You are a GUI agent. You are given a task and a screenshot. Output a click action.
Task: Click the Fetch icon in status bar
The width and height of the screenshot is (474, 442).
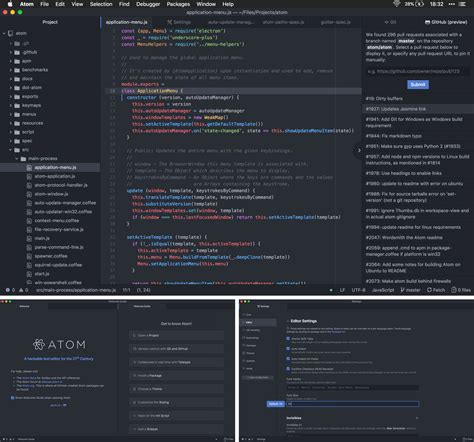point(429,290)
